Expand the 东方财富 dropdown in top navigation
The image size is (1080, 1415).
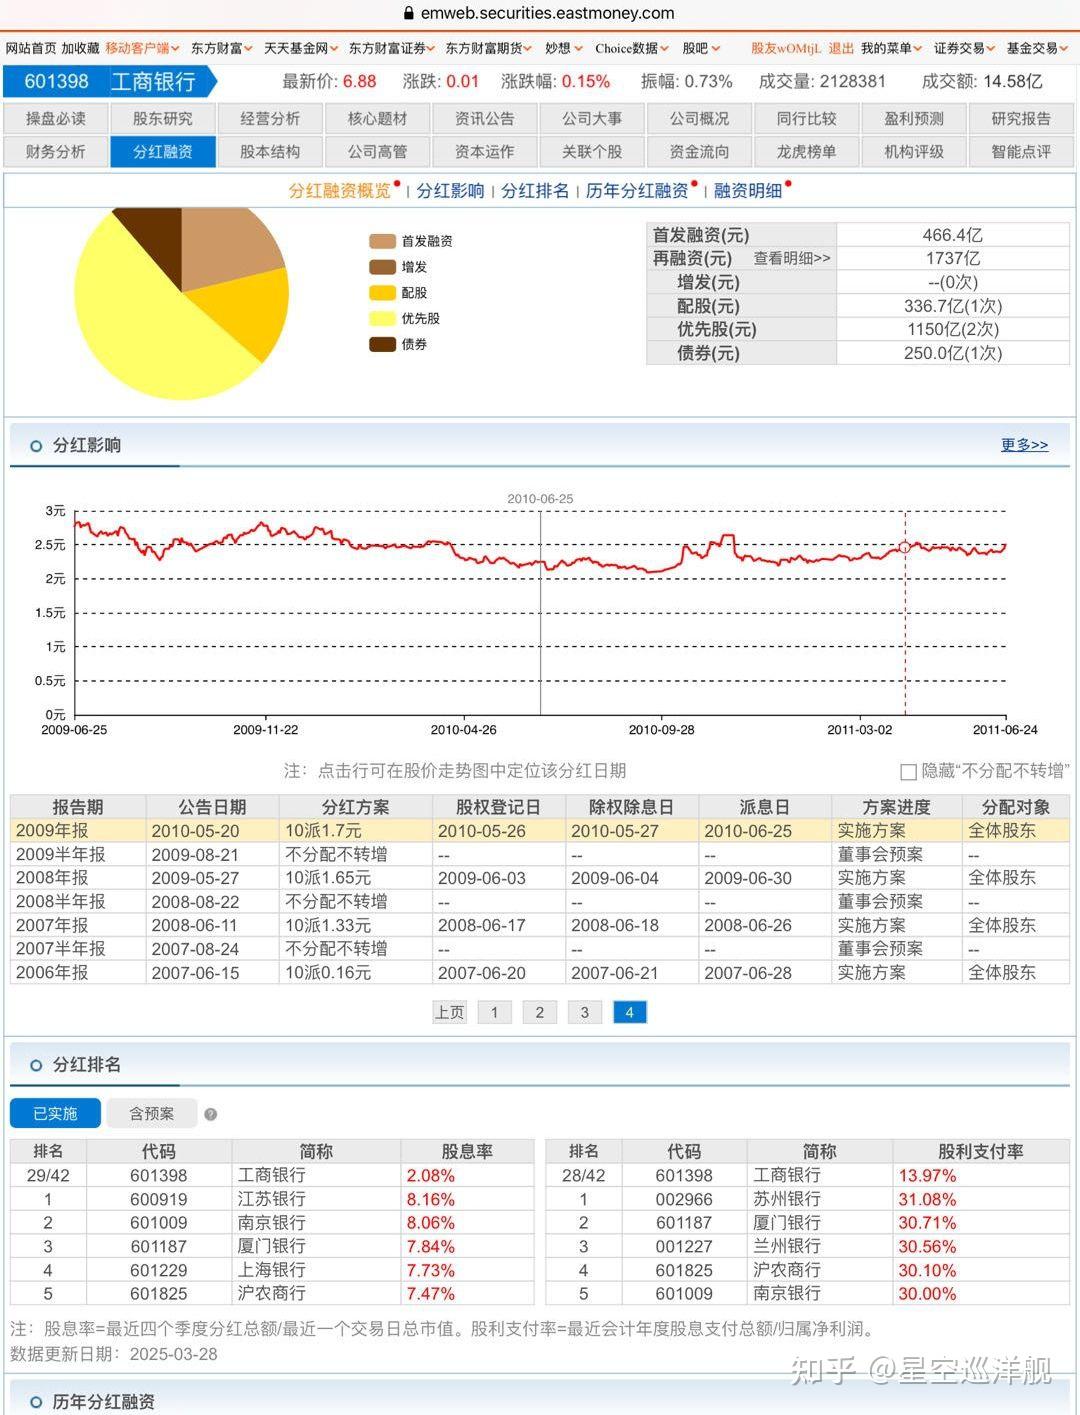221,48
